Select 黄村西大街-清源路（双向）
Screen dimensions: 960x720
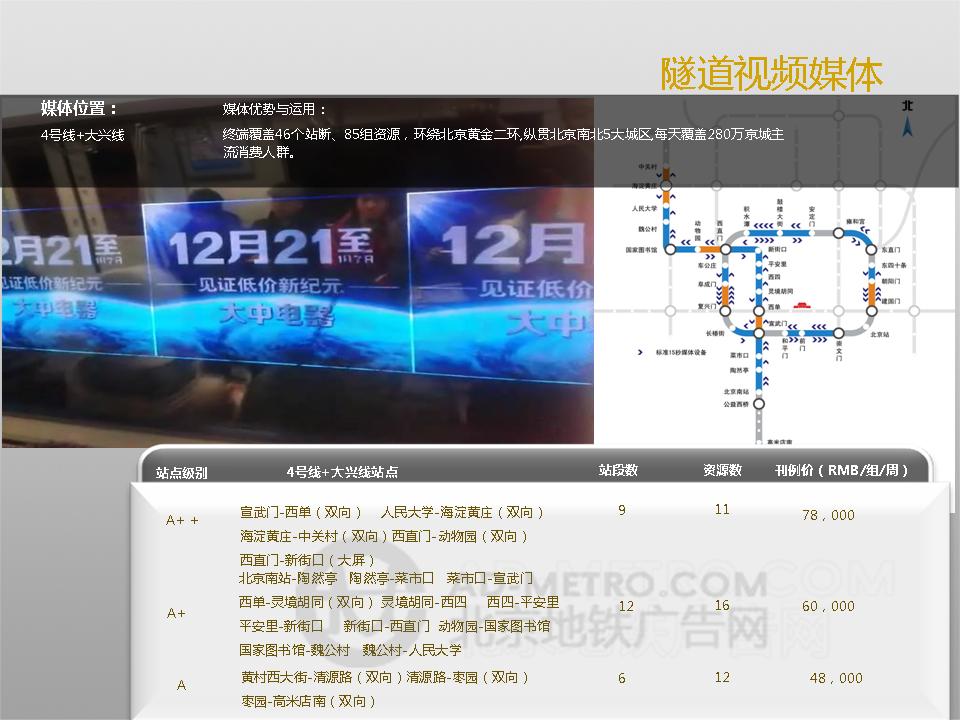[x=322, y=677]
